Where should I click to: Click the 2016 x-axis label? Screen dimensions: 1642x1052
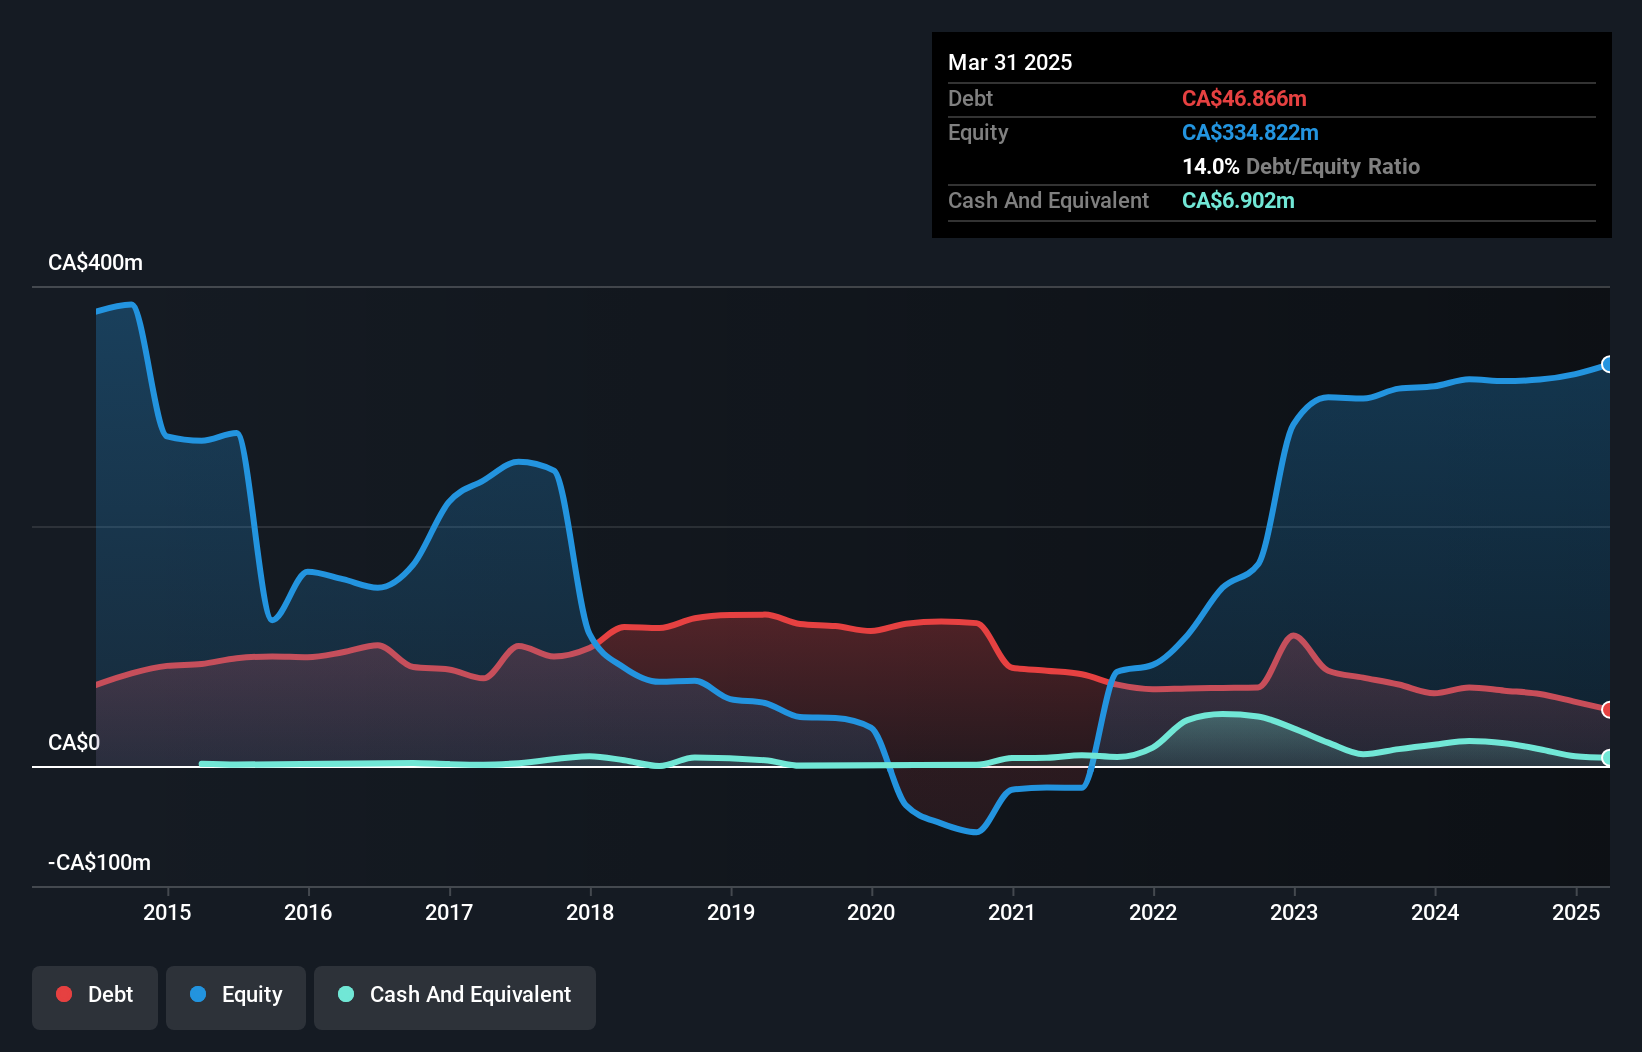[x=308, y=912]
